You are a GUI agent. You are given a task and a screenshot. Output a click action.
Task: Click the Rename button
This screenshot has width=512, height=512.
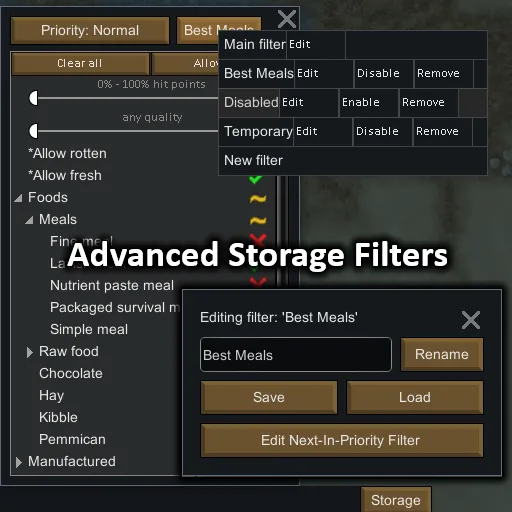pos(442,355)
